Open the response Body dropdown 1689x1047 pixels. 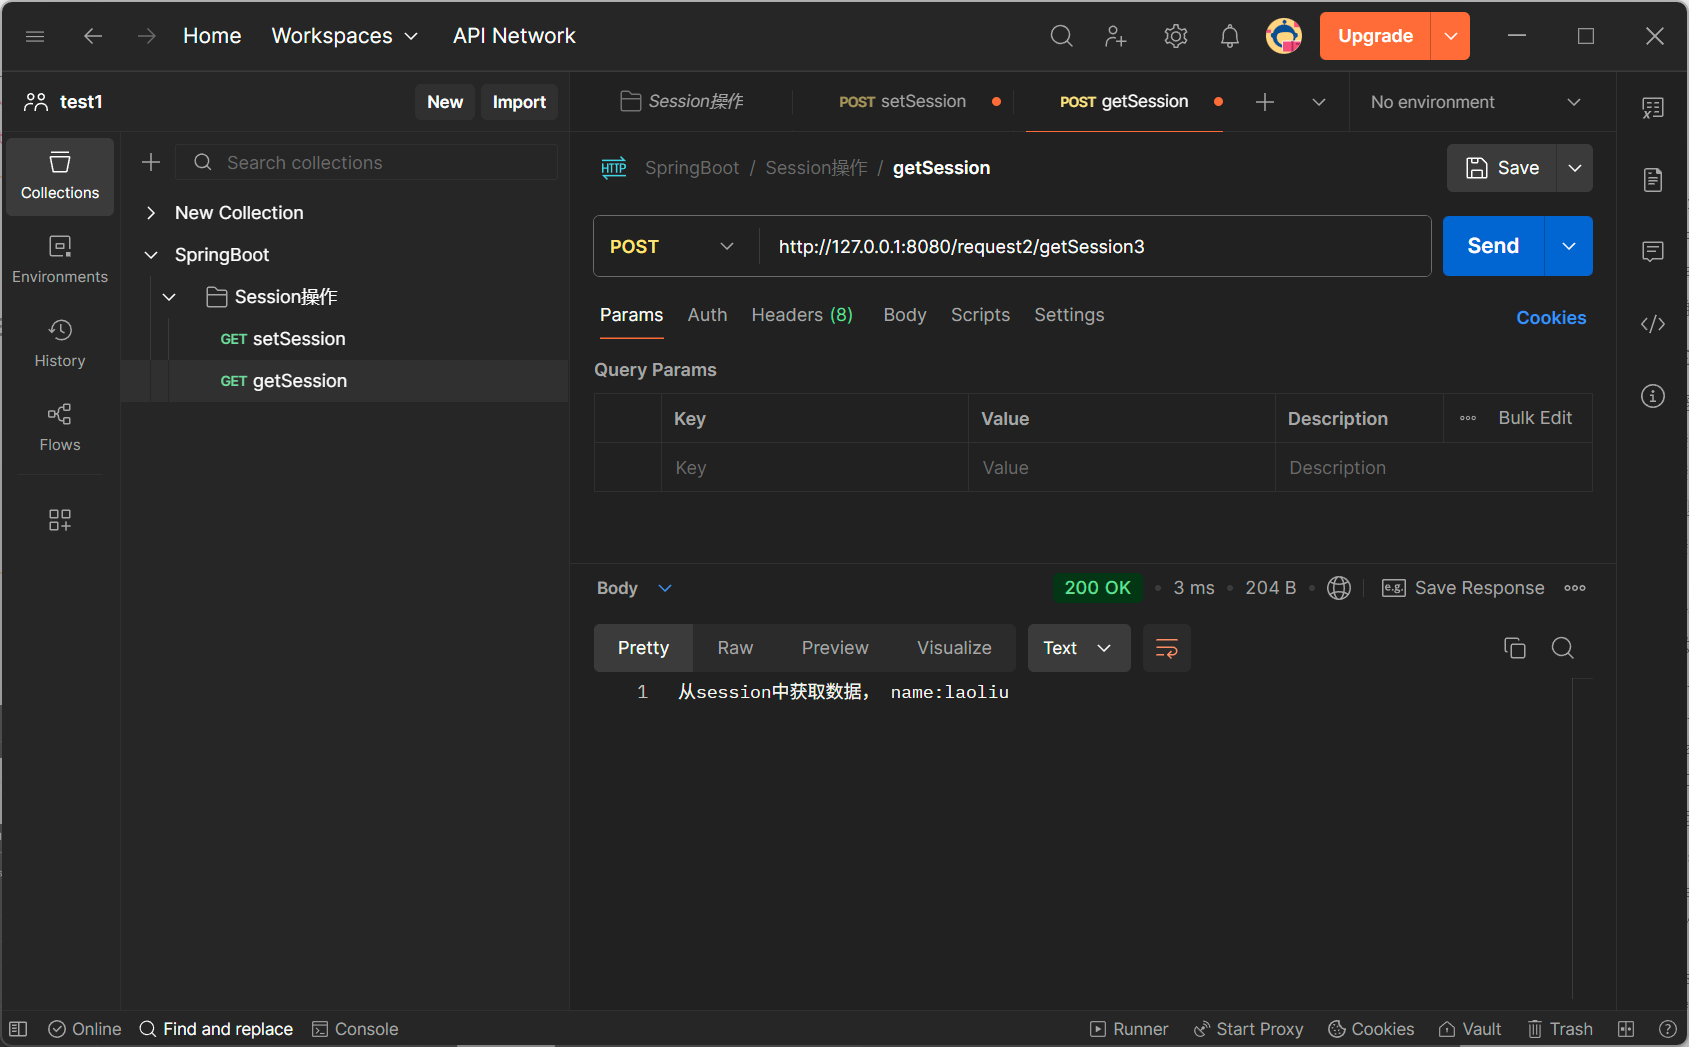(634, 588)
